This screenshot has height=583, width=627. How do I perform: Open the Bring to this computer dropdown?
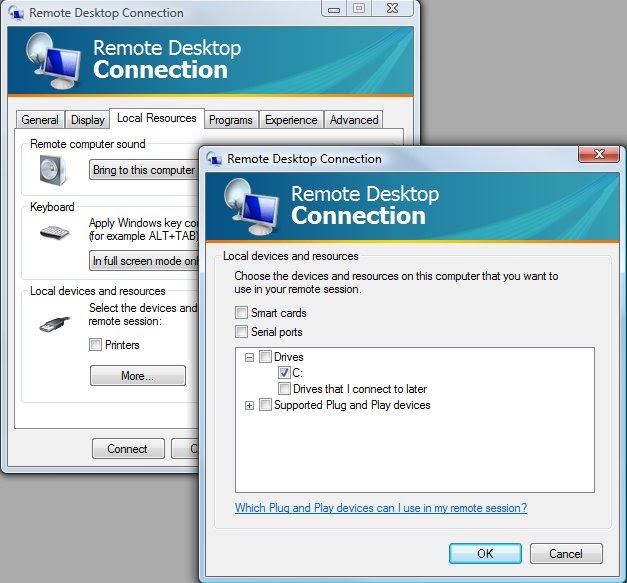[x=144, y=170]
